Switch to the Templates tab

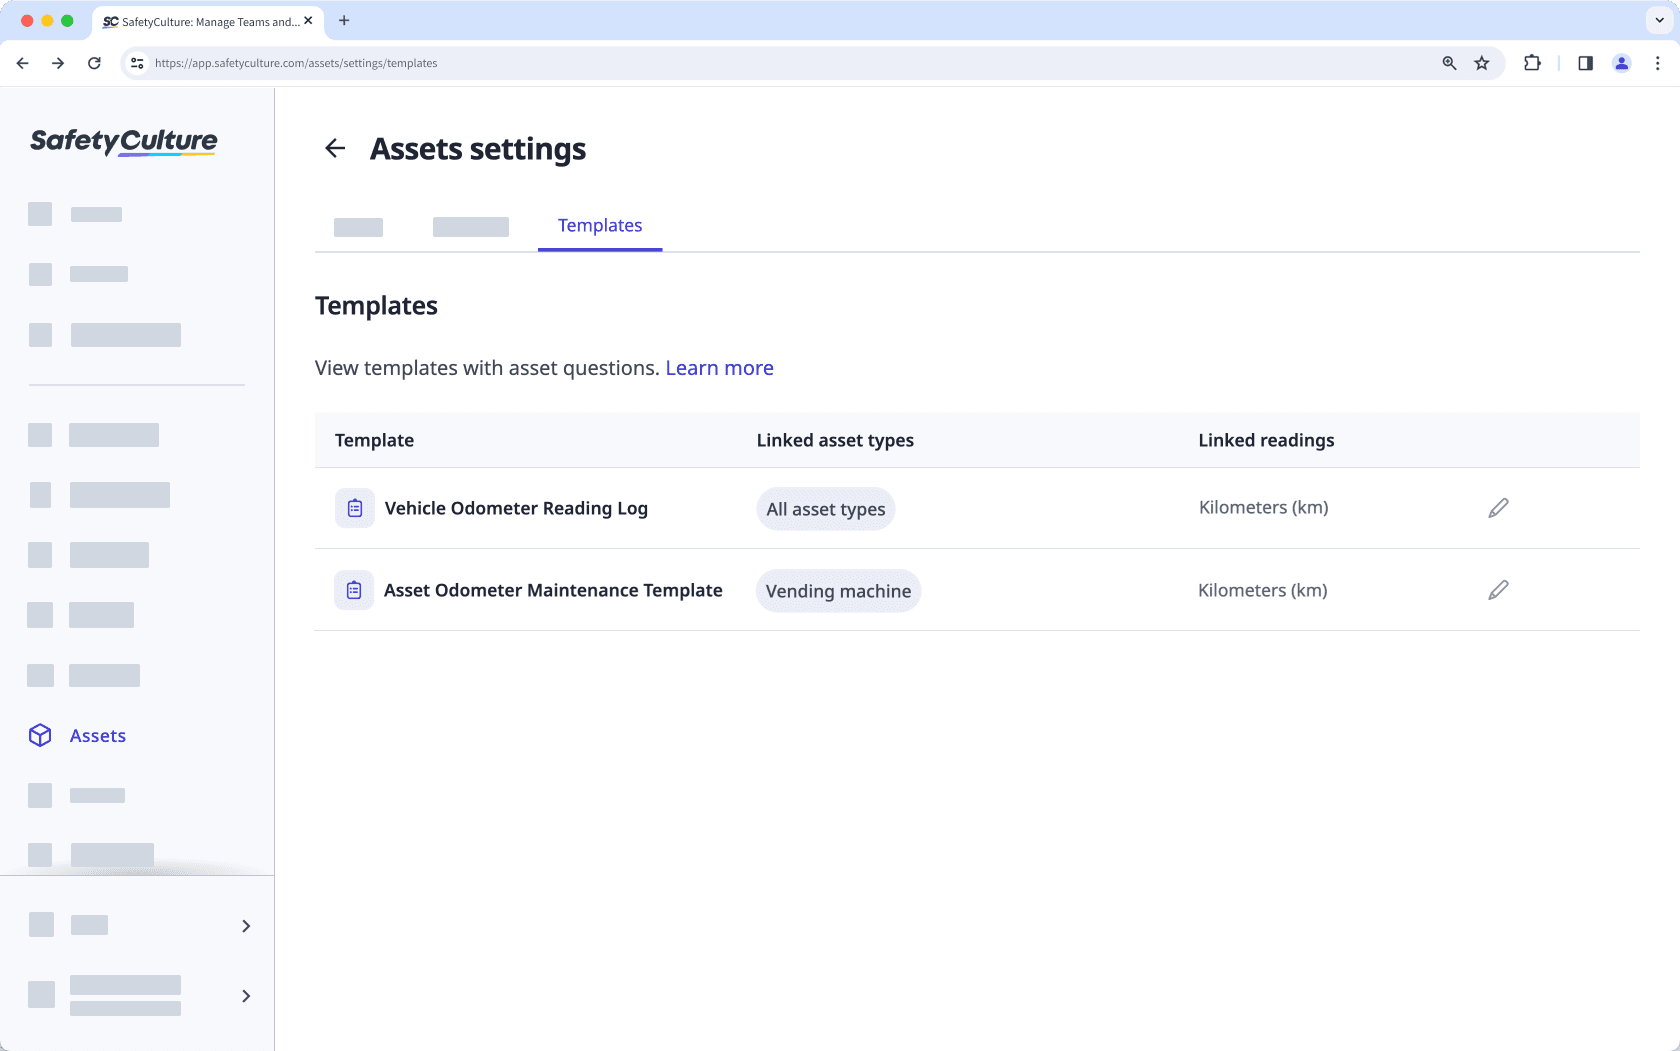[599, 225]
